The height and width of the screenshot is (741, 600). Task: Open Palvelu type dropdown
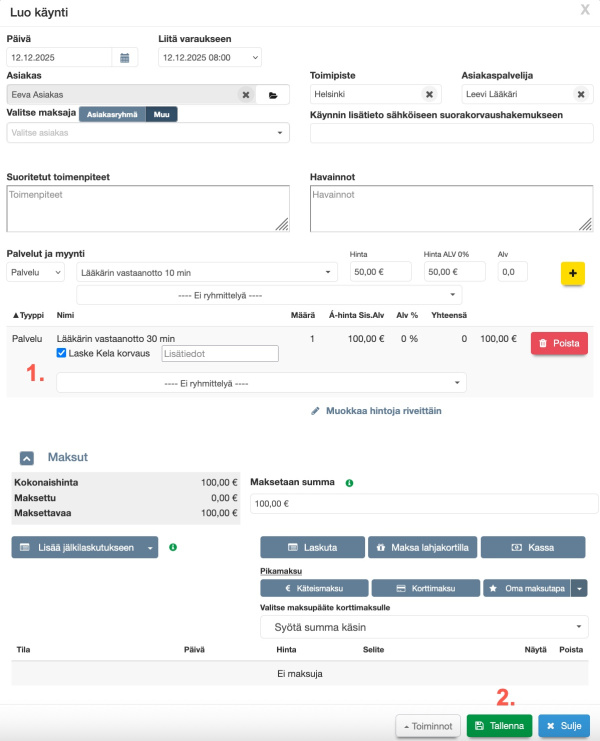pos(36,272)
